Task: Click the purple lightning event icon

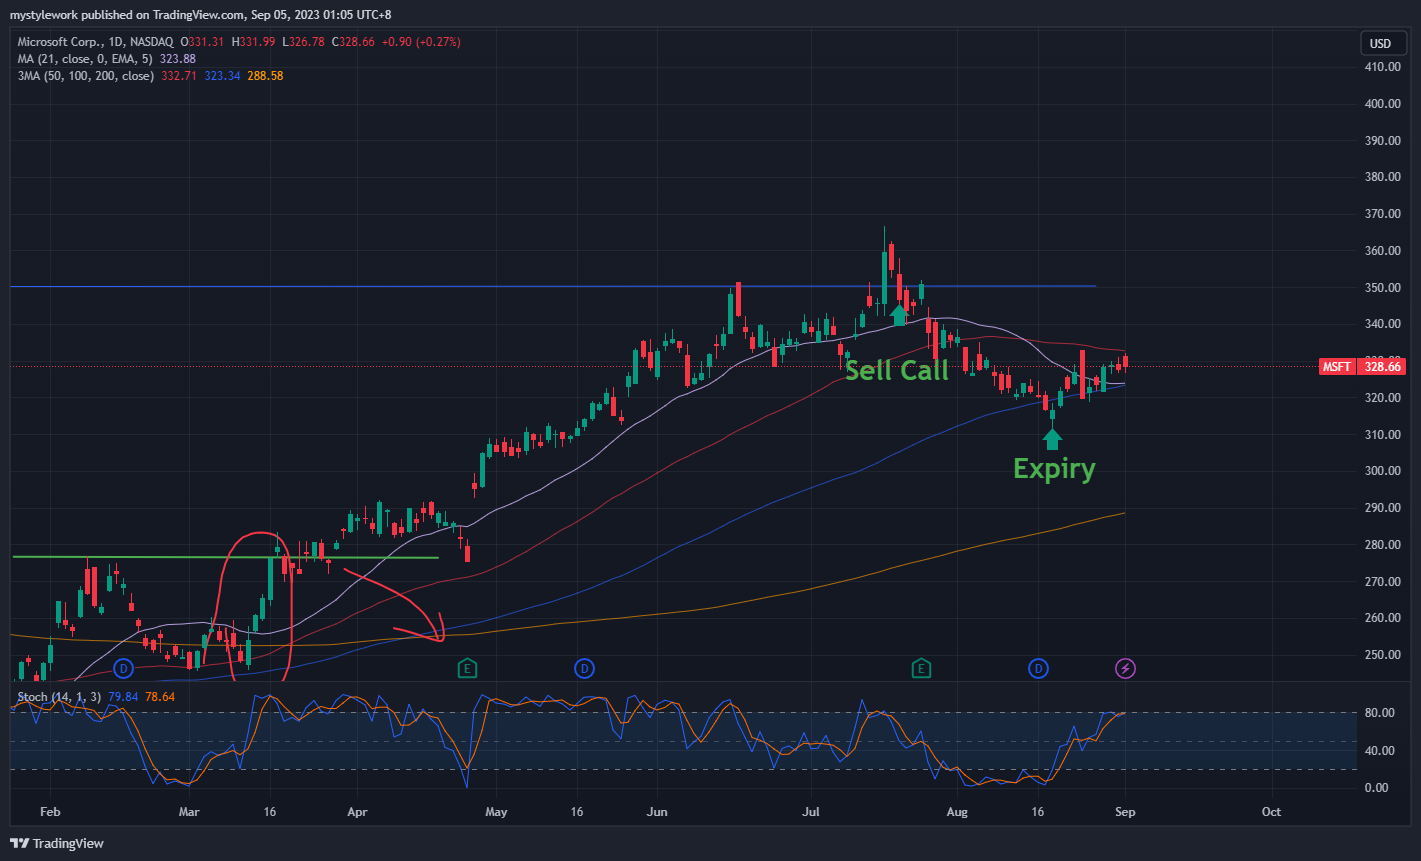Action: point(1126,668)
